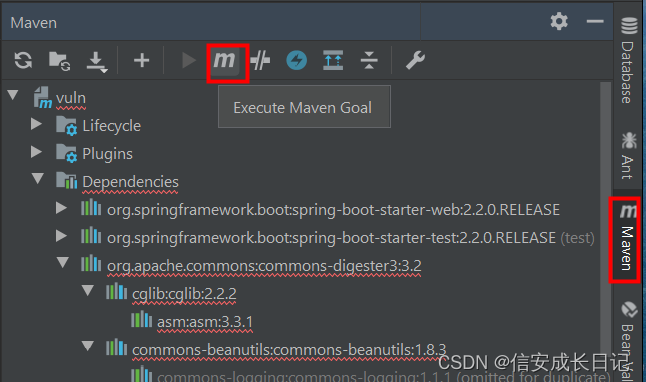
Task: Select asm:asm:3.3.1 entry
Action: (205, 322)
